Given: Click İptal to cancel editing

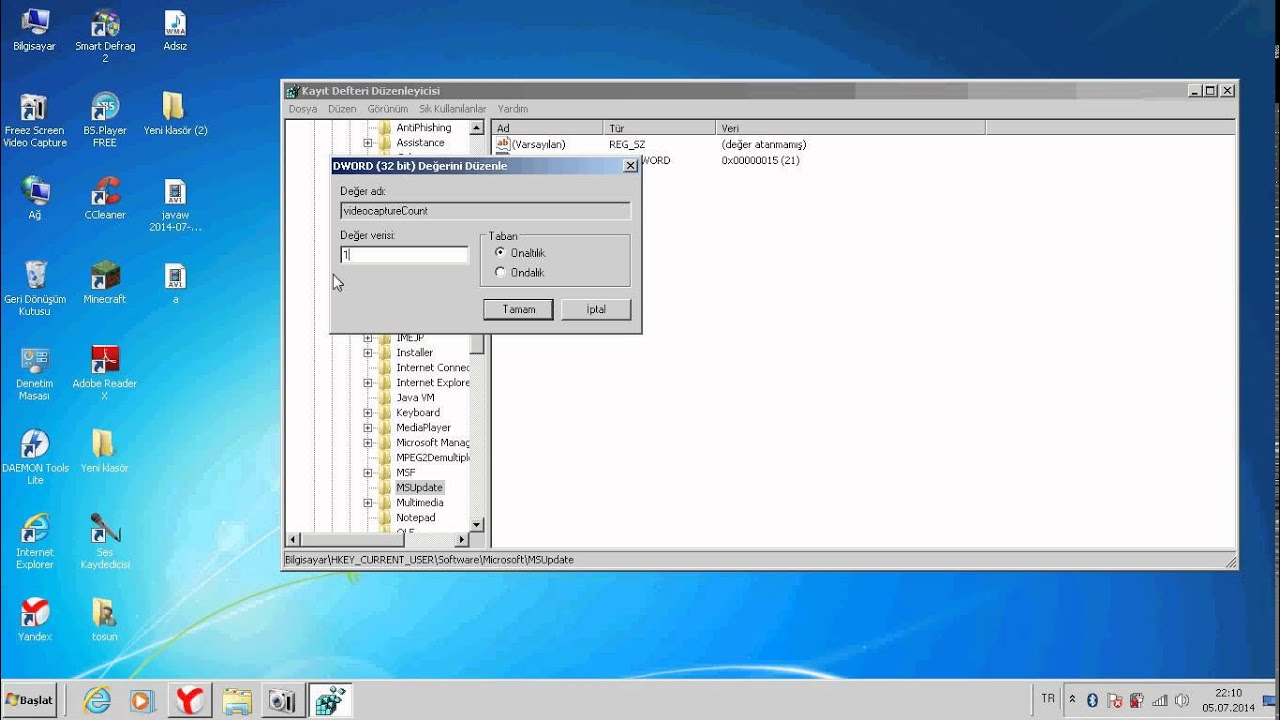Looking at the screenshot, I should tap(596, 309).
